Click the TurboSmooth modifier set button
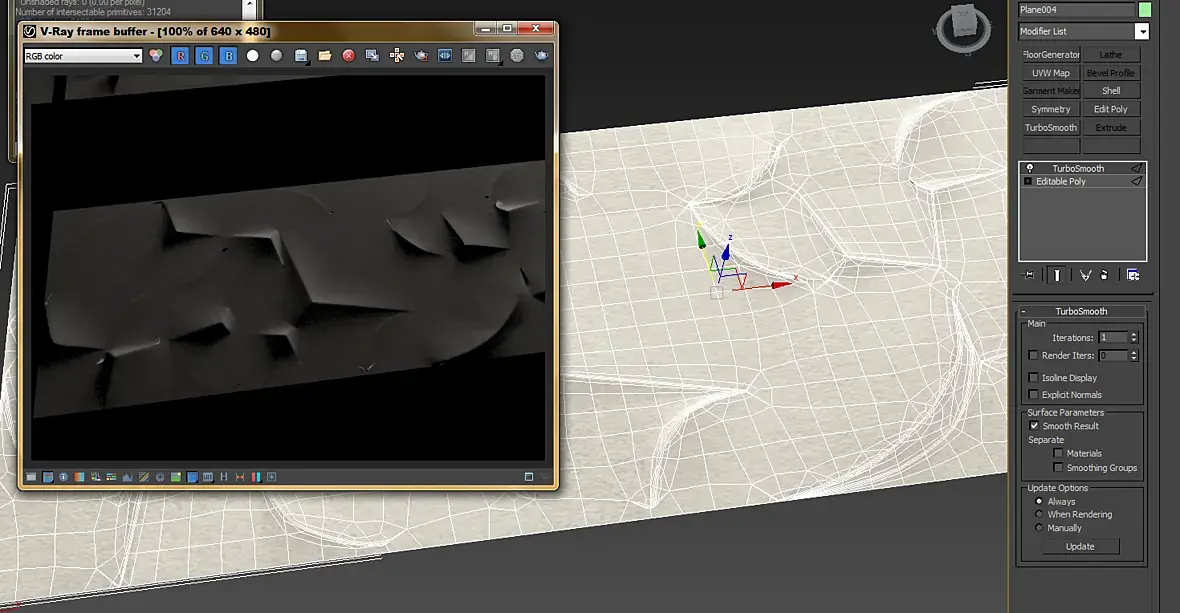Screen dimensions: 1180x613 1051,128
